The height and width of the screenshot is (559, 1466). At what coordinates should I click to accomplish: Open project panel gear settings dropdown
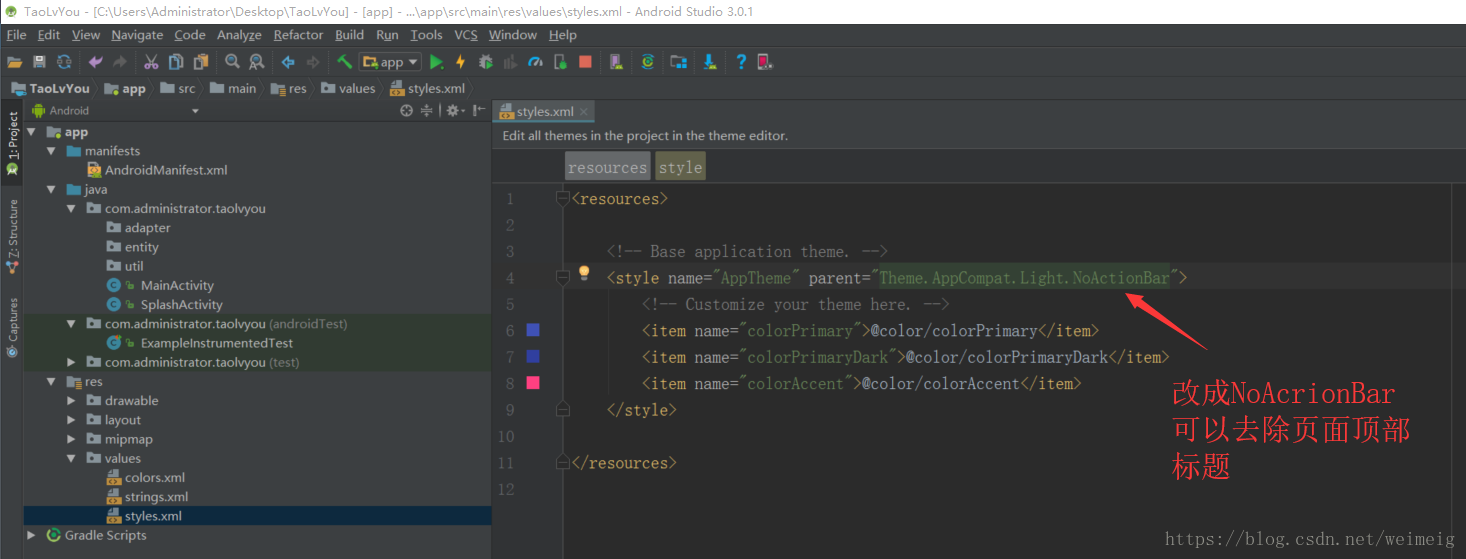455,111
